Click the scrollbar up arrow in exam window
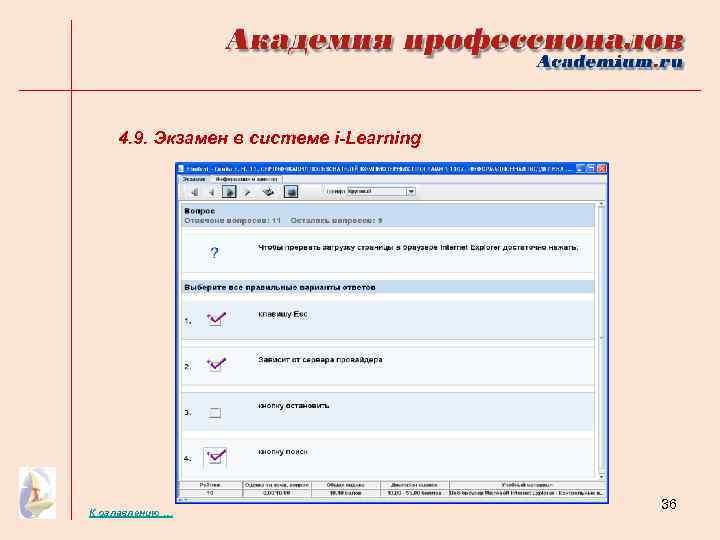720x540 pixels. 601,204
